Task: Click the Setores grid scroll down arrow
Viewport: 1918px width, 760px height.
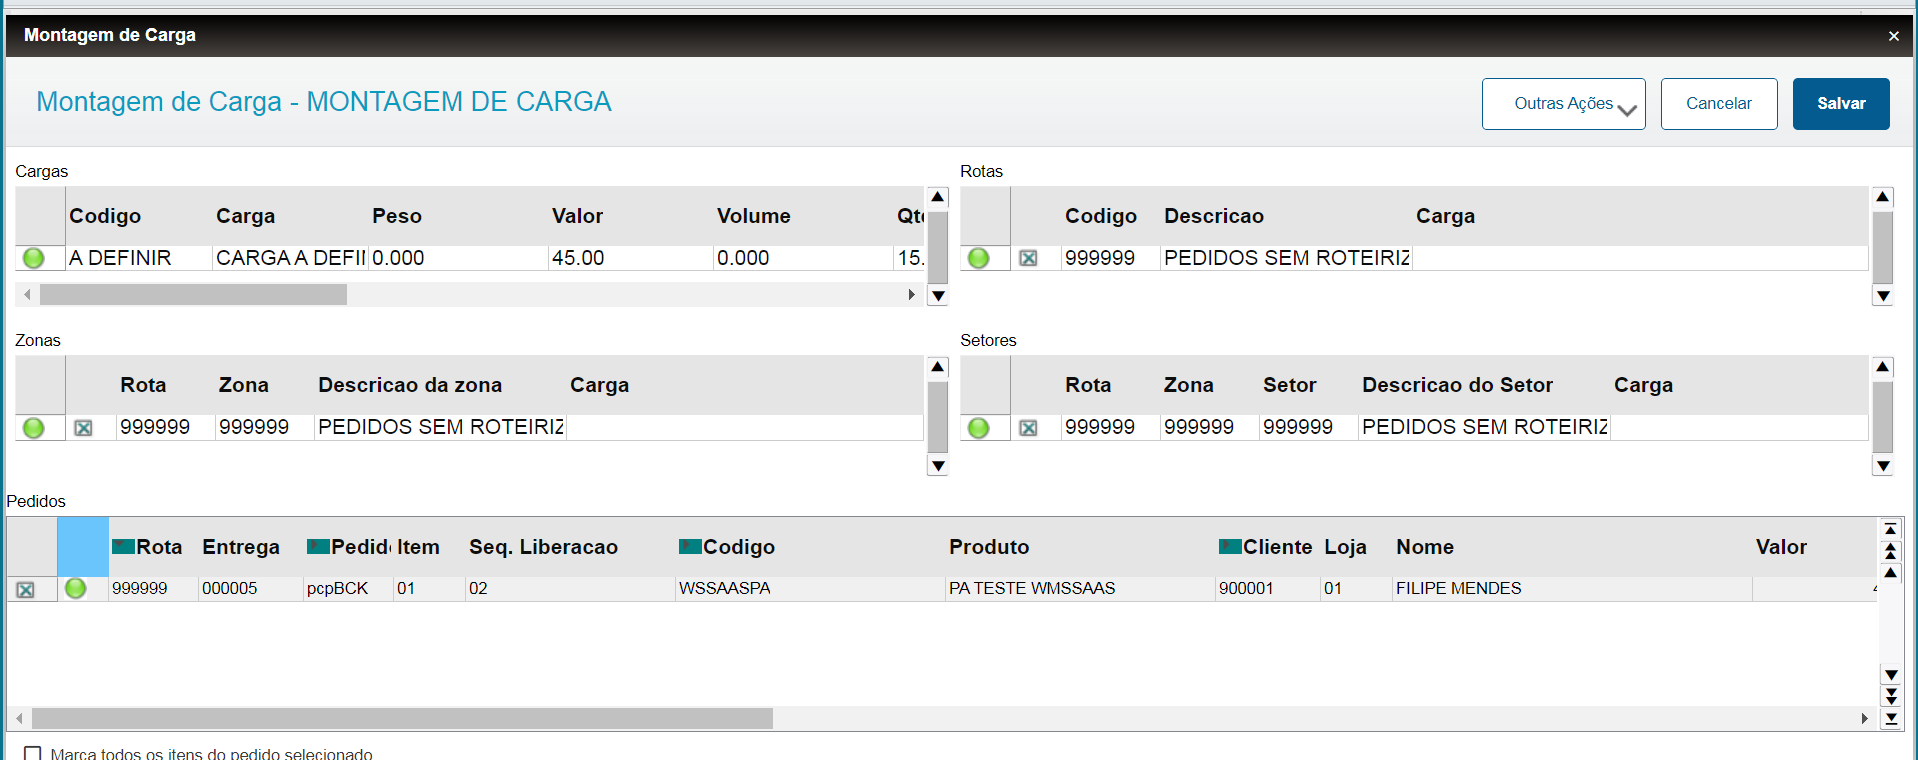Action: [x=1883, y=466]
